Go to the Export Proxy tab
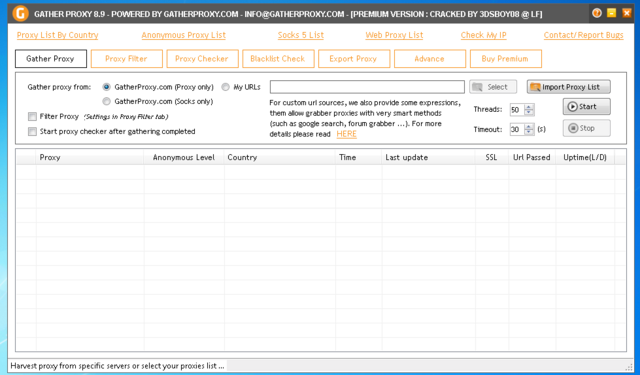This screenshot has height=375, width=640. pyautogui.click(x=353, y=59)
